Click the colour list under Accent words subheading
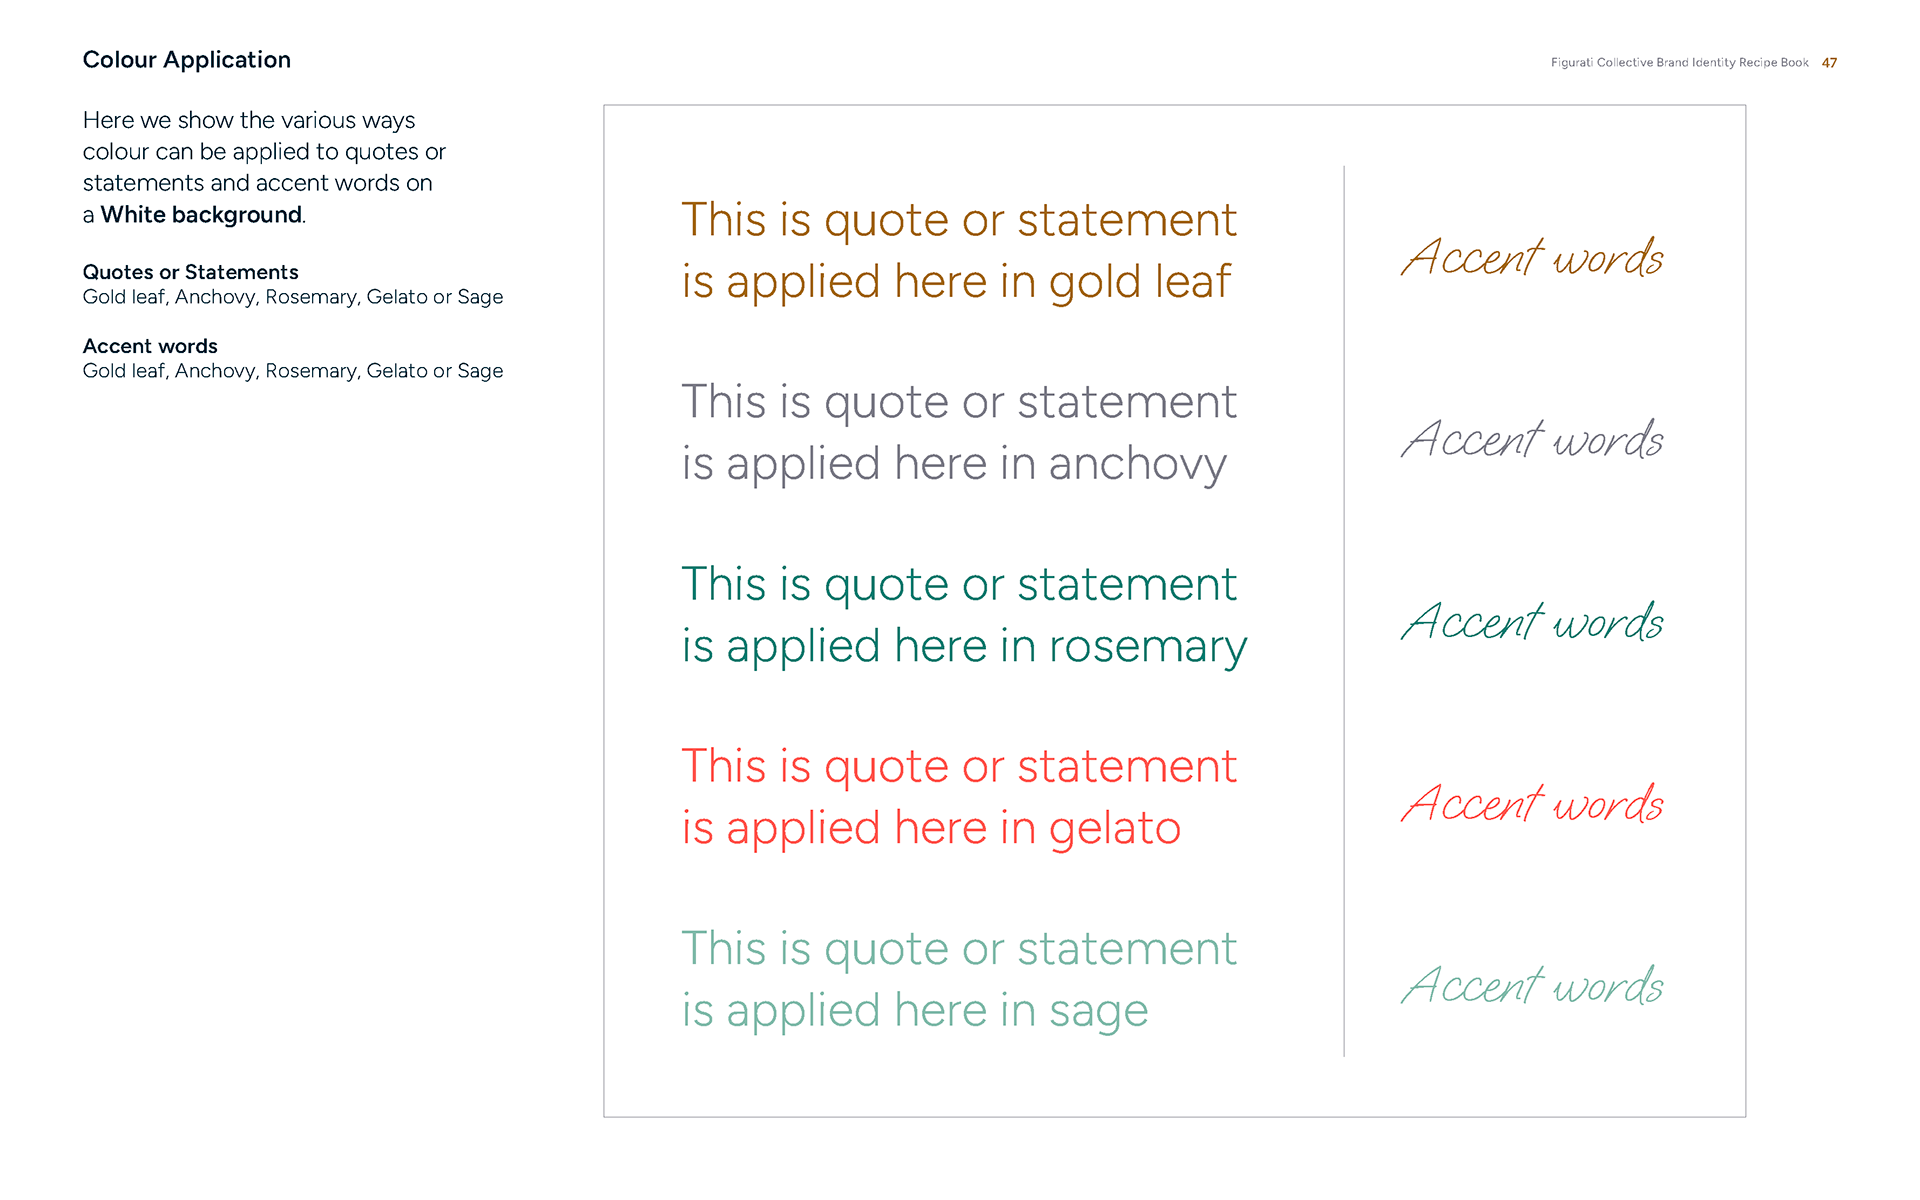The height and width of the screenshot is (1200, 1920). [292, 371]
